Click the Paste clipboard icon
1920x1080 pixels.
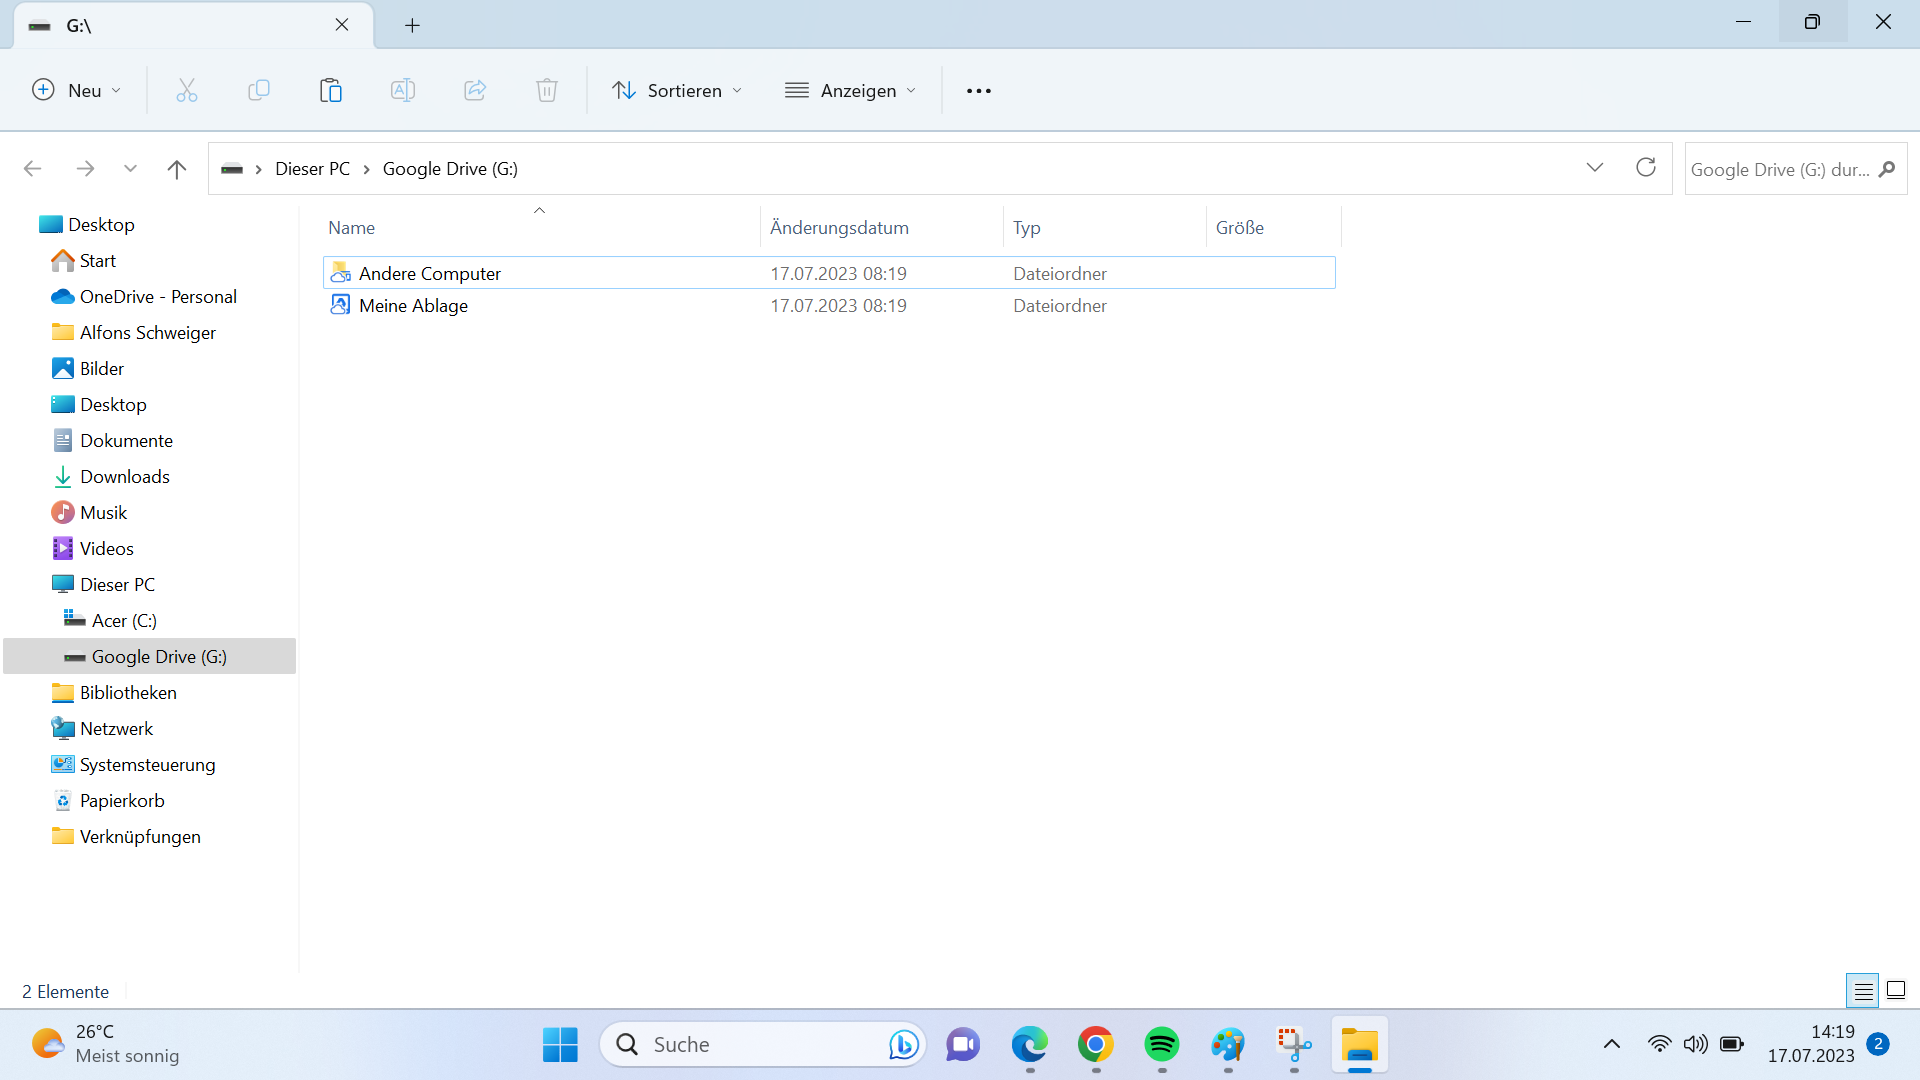pos(330,90)
